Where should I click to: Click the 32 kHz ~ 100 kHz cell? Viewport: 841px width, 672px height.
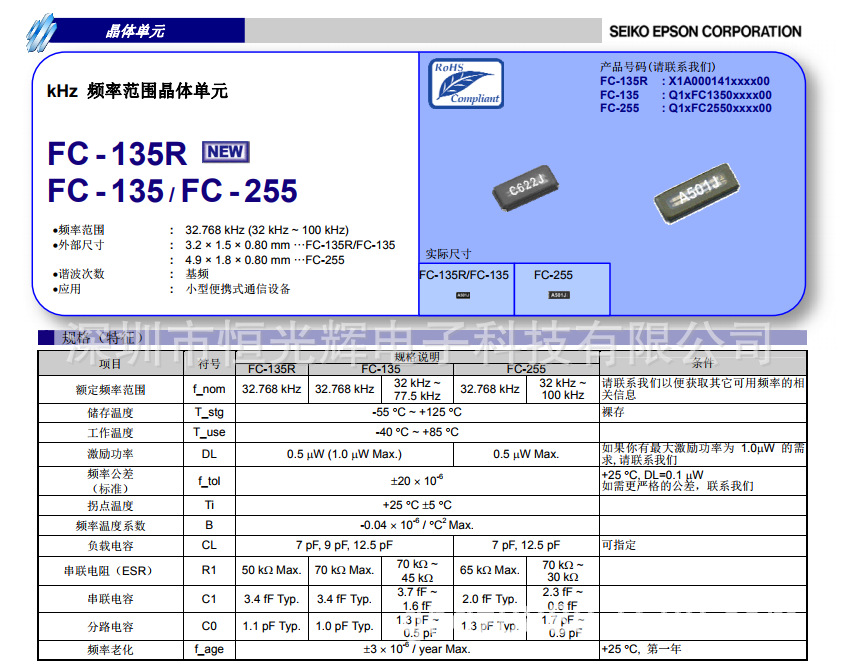click(x=563, y=389)
